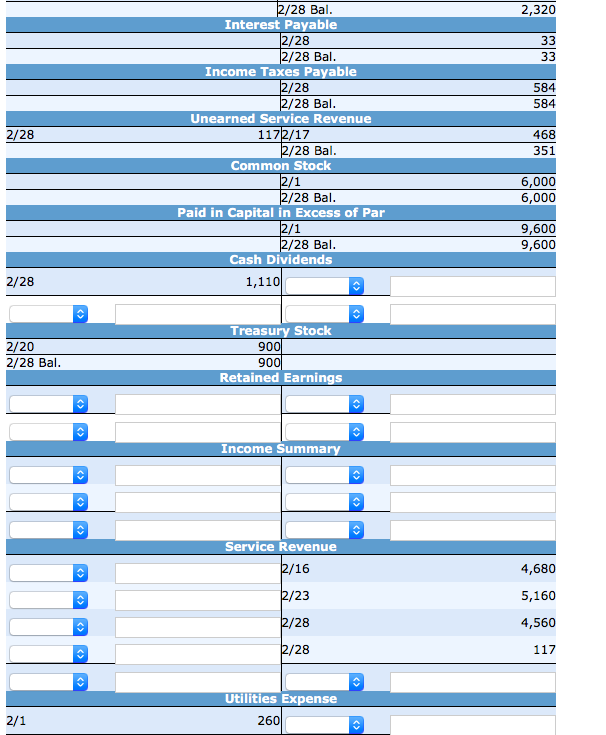Click the 260 Utilities Expense debit
The height and width of the screenshot is (735, 606).
pyautogui.click(x=269, y=721)
